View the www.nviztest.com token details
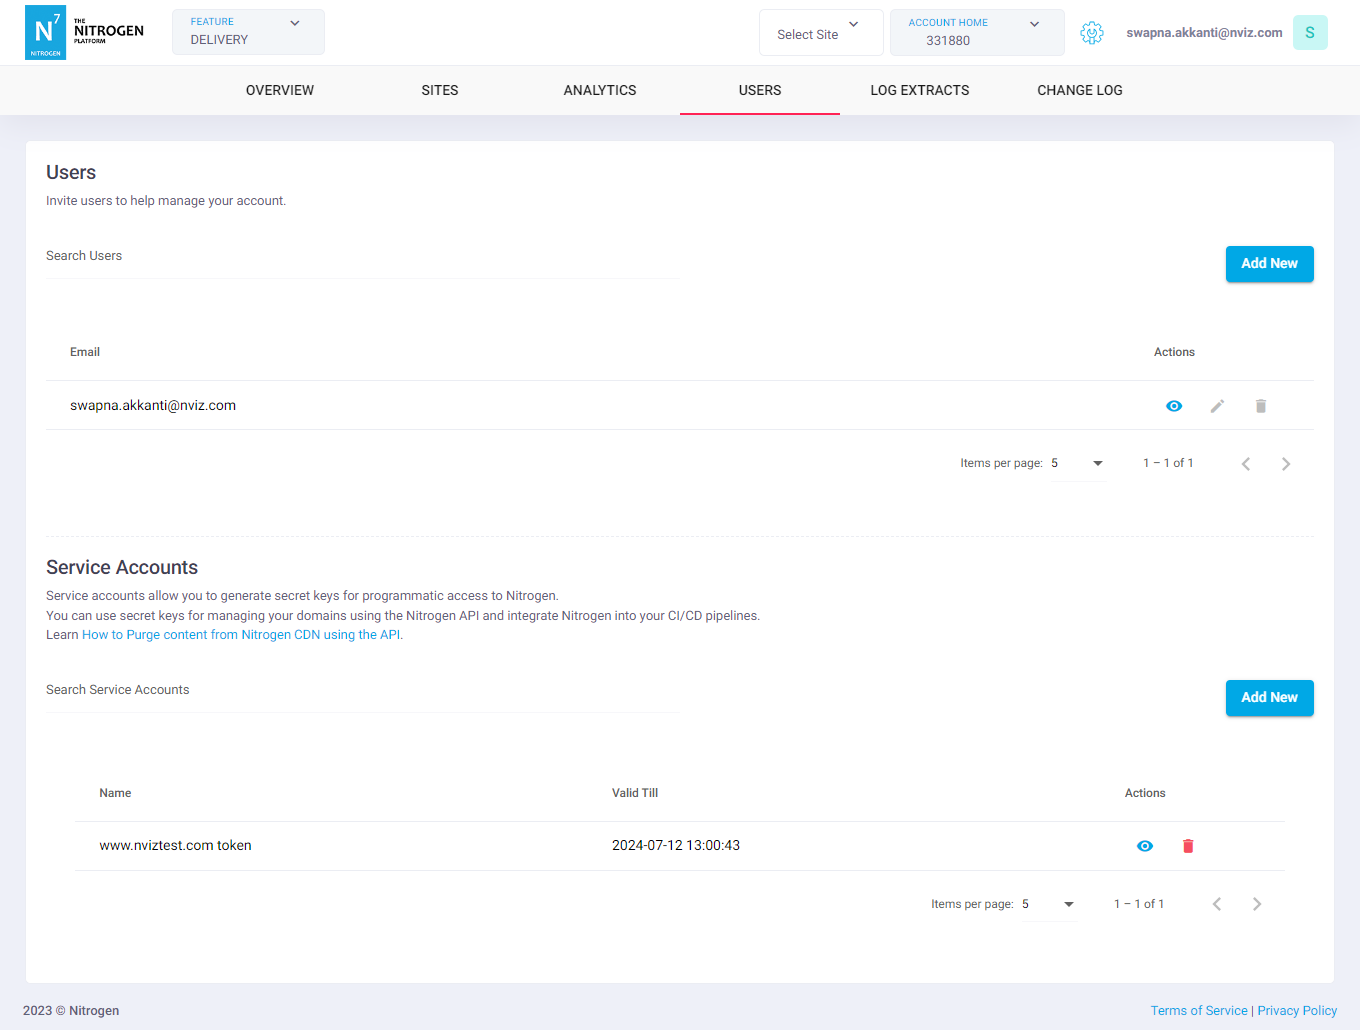Image resolution: width=1360 pixels, height=1030 pixels. point(1145,846)
